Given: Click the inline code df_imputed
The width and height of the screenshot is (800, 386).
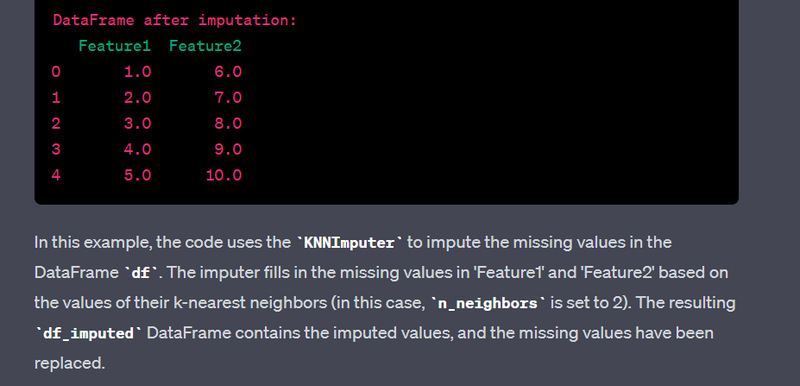Looking at the screenshot, I should coord(88,334).
